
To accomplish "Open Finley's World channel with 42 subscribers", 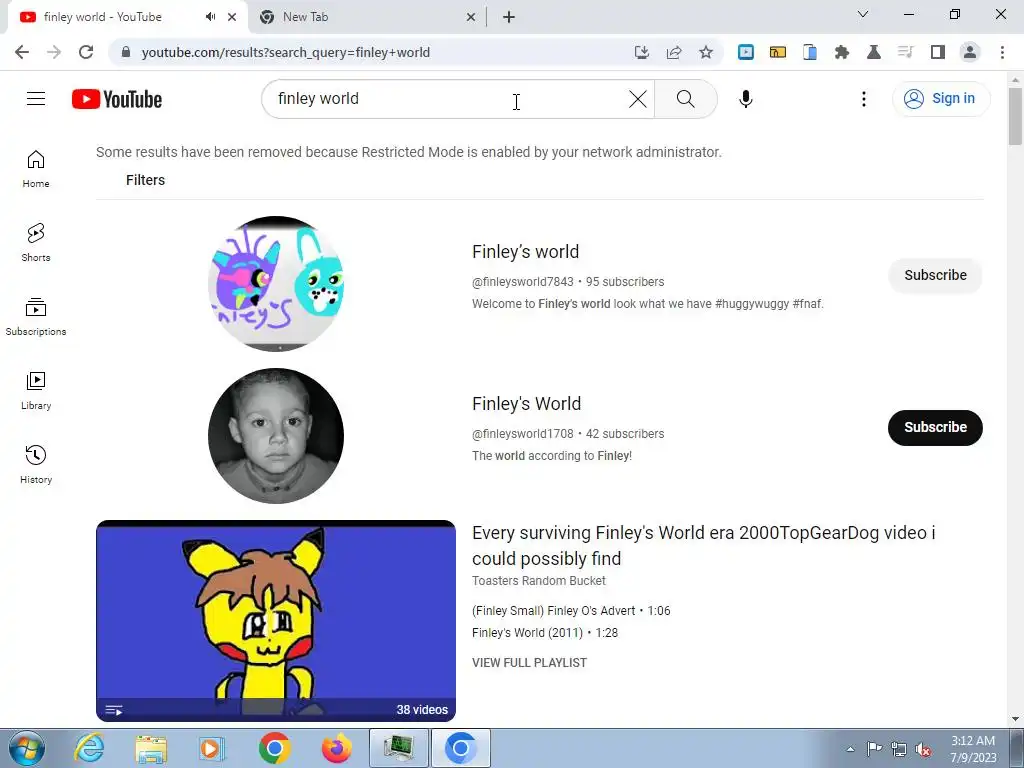I will (526, 404).
